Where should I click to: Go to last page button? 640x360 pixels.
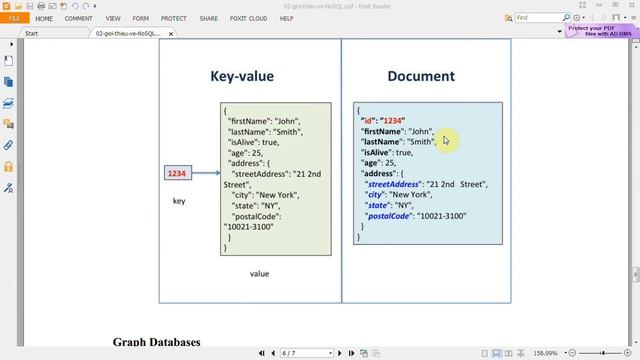(351, 353)
